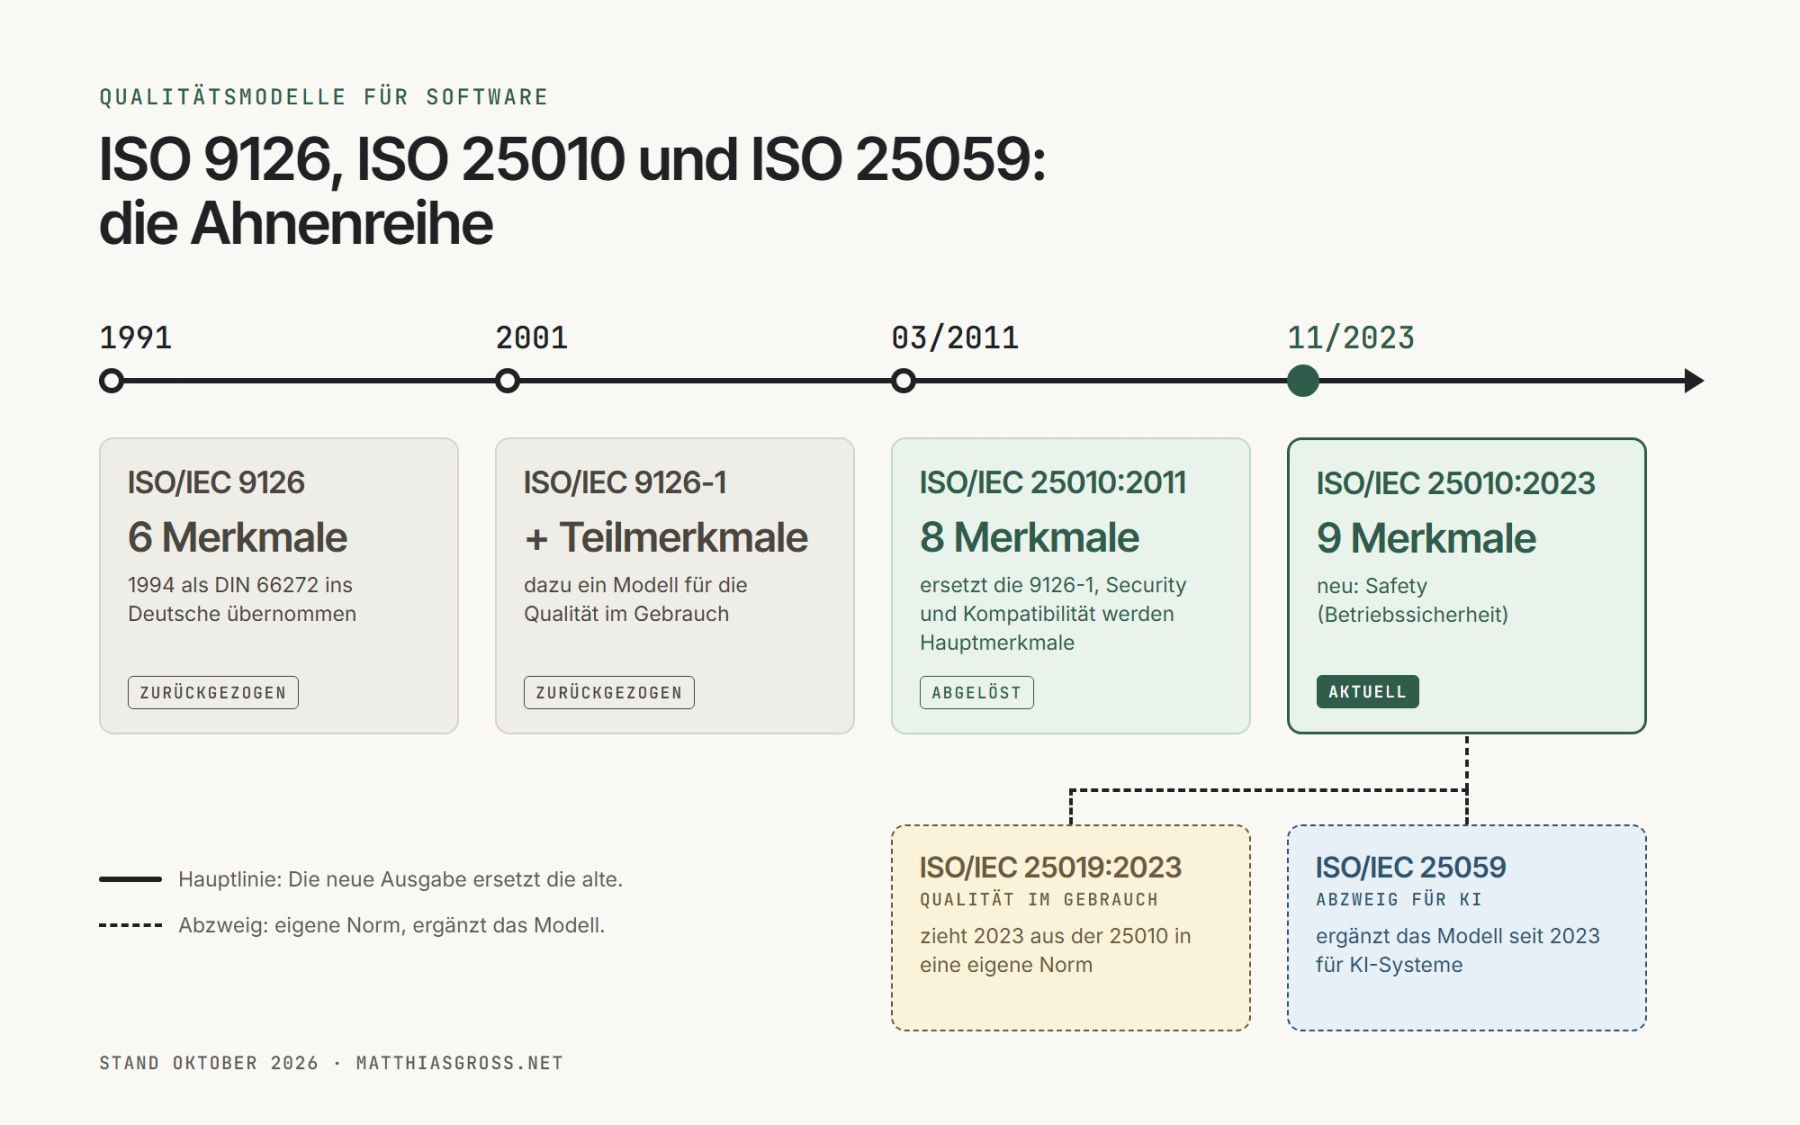
Task: Click the 'Abzweig: eigene Norm' legend text
Action: click(391, 925)
